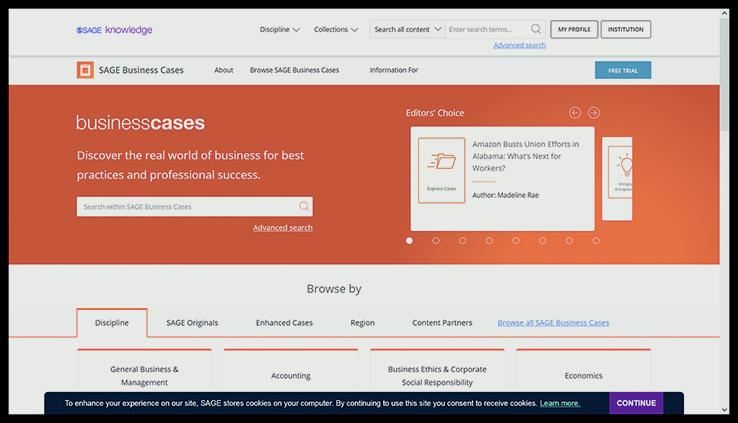Screen dimensions: 738x423
Task: Click the Author: Madeline Rae text
Action: [505, 195]
